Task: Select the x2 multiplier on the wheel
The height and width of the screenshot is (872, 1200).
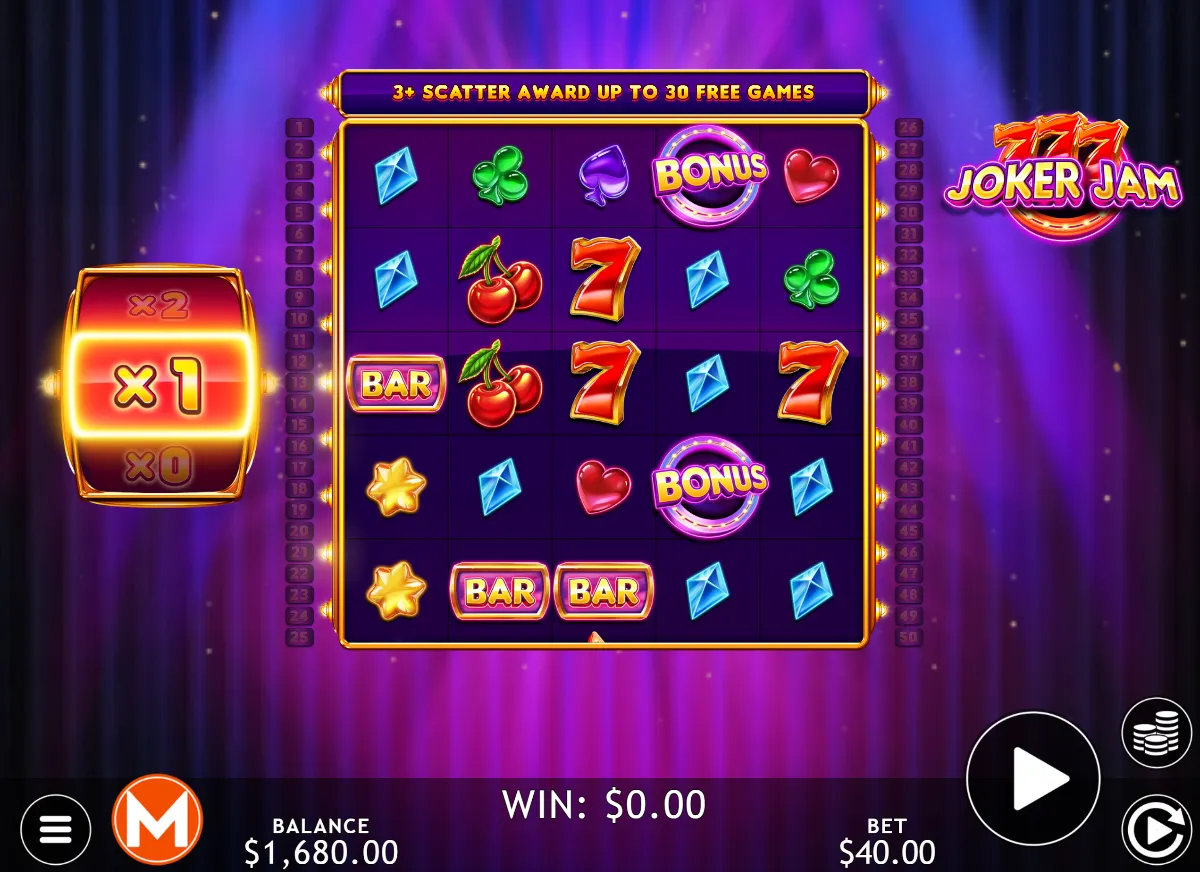Action: tap(158, 304)
